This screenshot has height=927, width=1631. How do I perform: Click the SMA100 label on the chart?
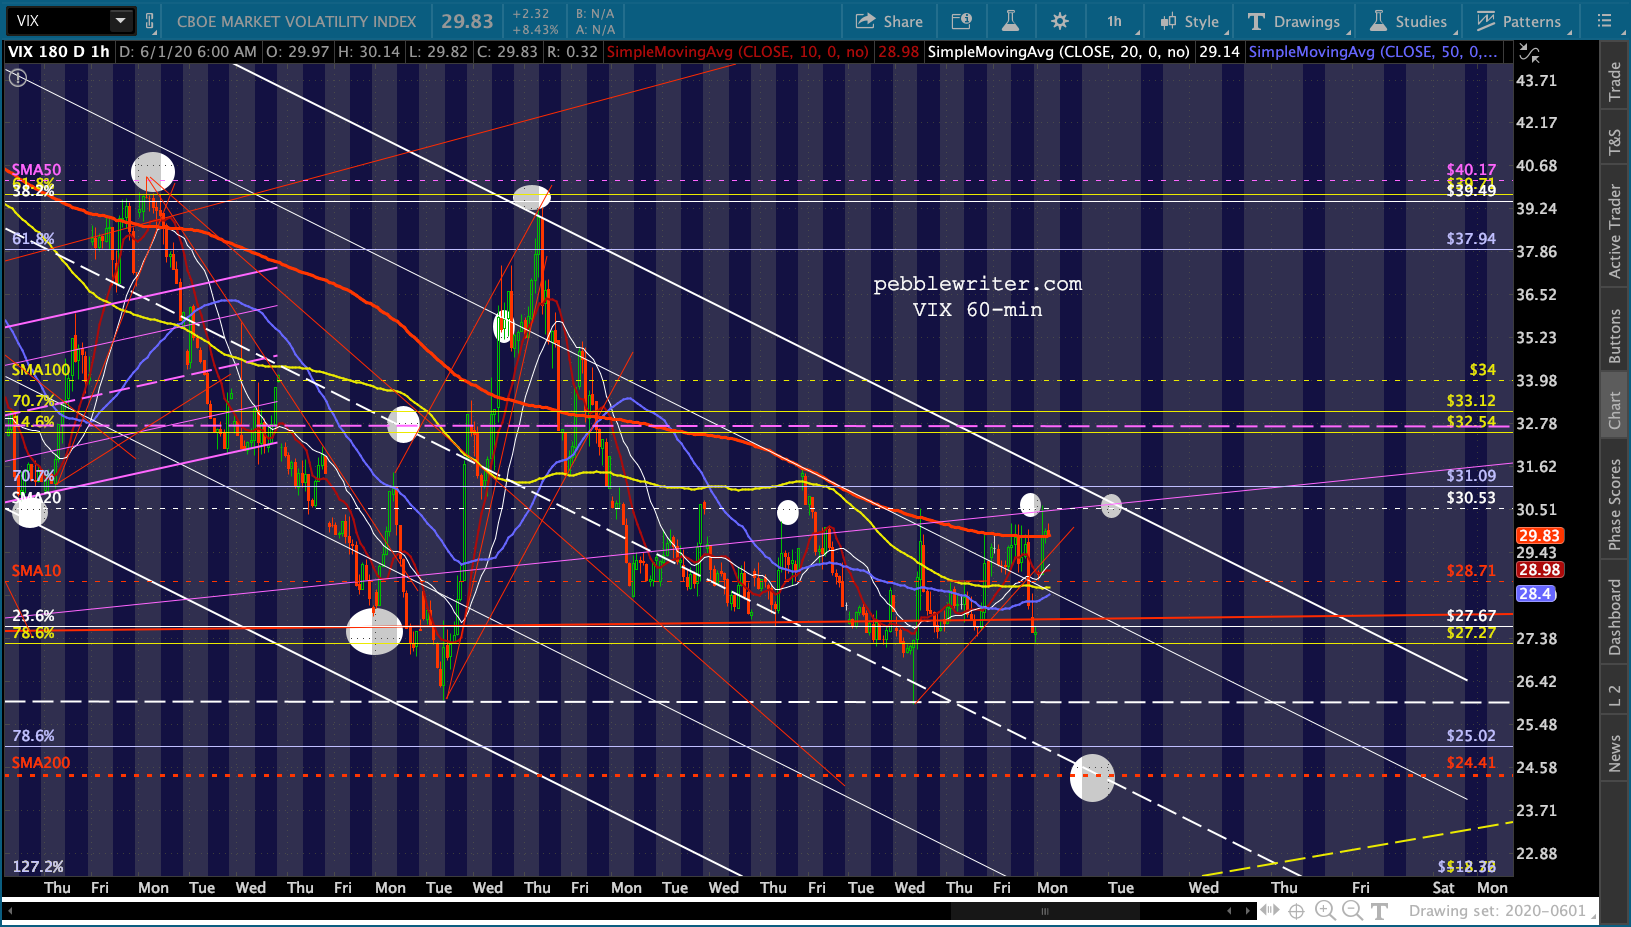41,370
